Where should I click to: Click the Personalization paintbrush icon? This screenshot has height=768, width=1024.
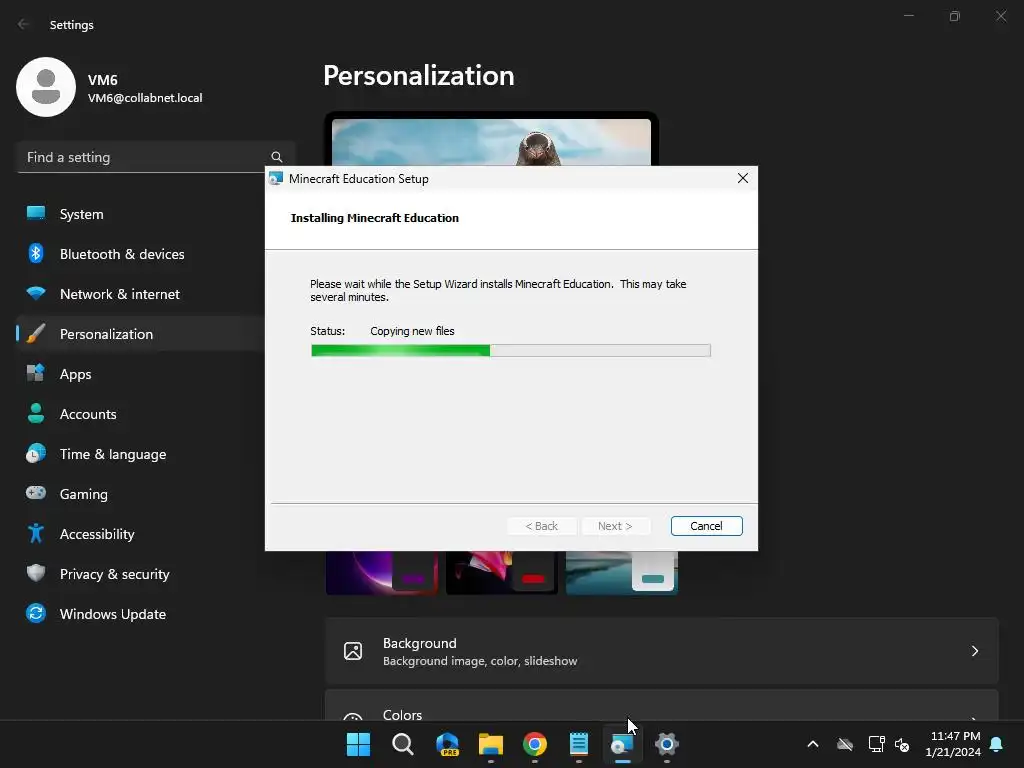pyautogui.click(x=36, y=334)
